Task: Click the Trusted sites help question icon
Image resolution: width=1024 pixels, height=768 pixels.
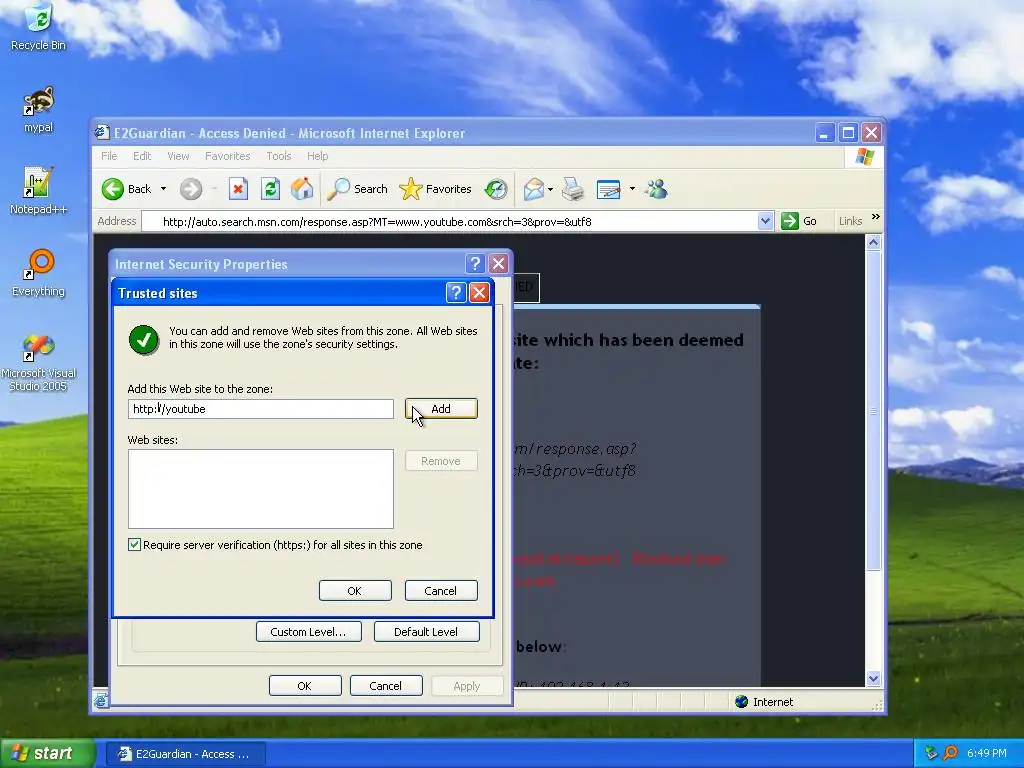Action: pyautogui.click(x=456, y=293)
